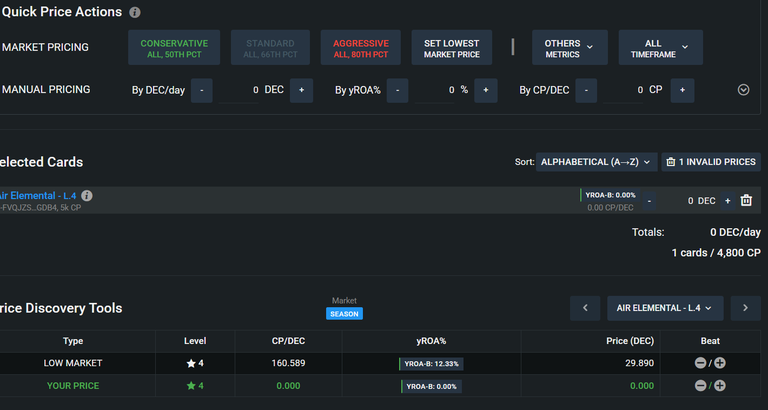Go to previous card with left arrow
The width and height of the screenshot is (768, 410).
coord(585,308)
